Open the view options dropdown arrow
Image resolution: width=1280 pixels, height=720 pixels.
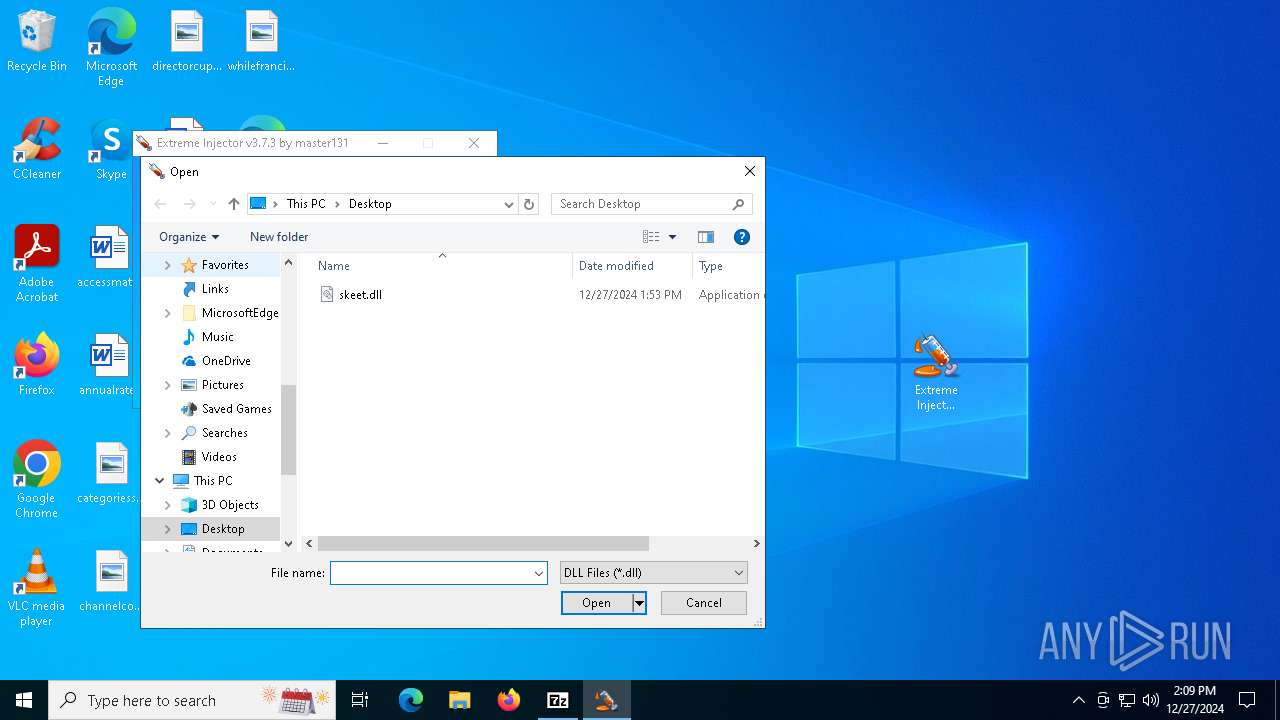click(672, 237)
